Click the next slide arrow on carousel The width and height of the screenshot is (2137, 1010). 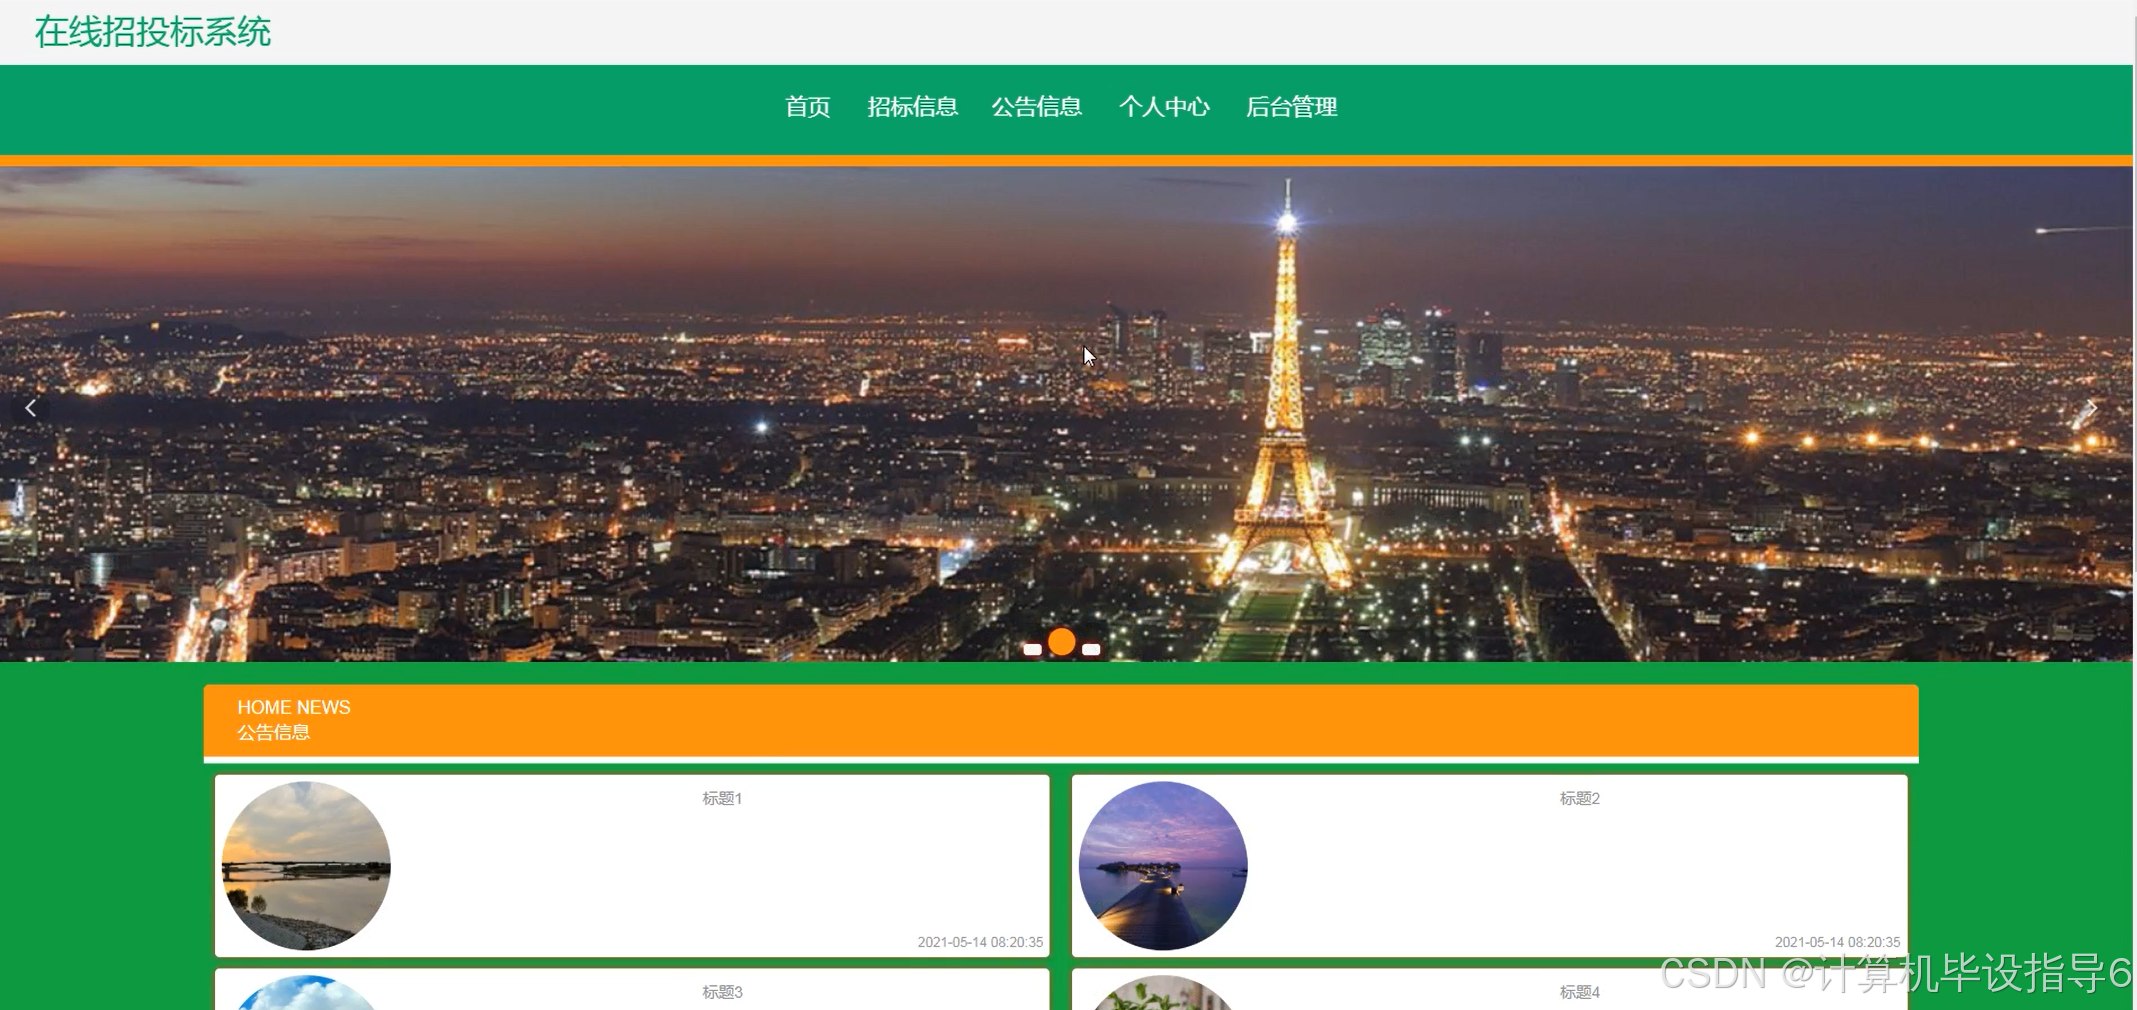pyautogui.click(x=2090, y=408)
